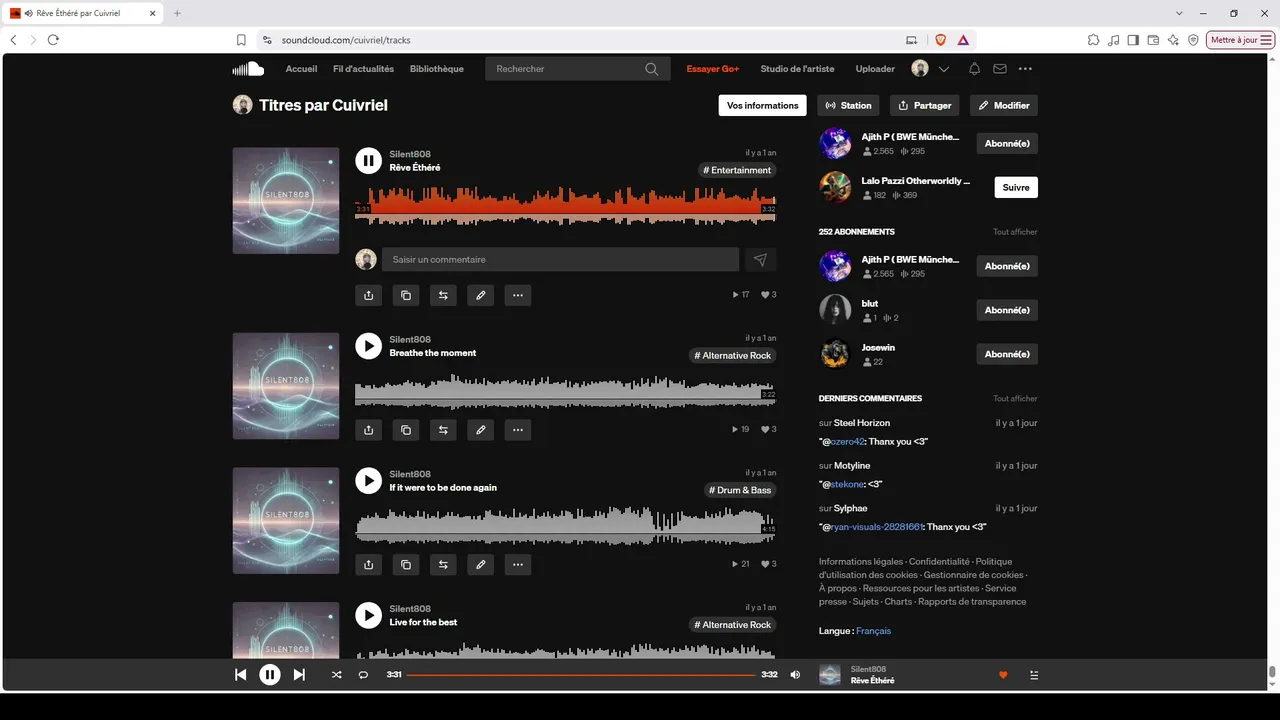1280x720 pixels.
Task: Open the Mettre à jour browser menu
Action: coord(1241,40)
